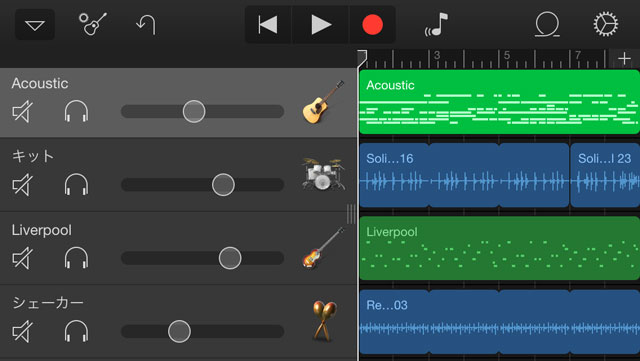The image size is (640, 361).
Task: Select the Re…03 shaker region
Action: click(x=499, y=322)
